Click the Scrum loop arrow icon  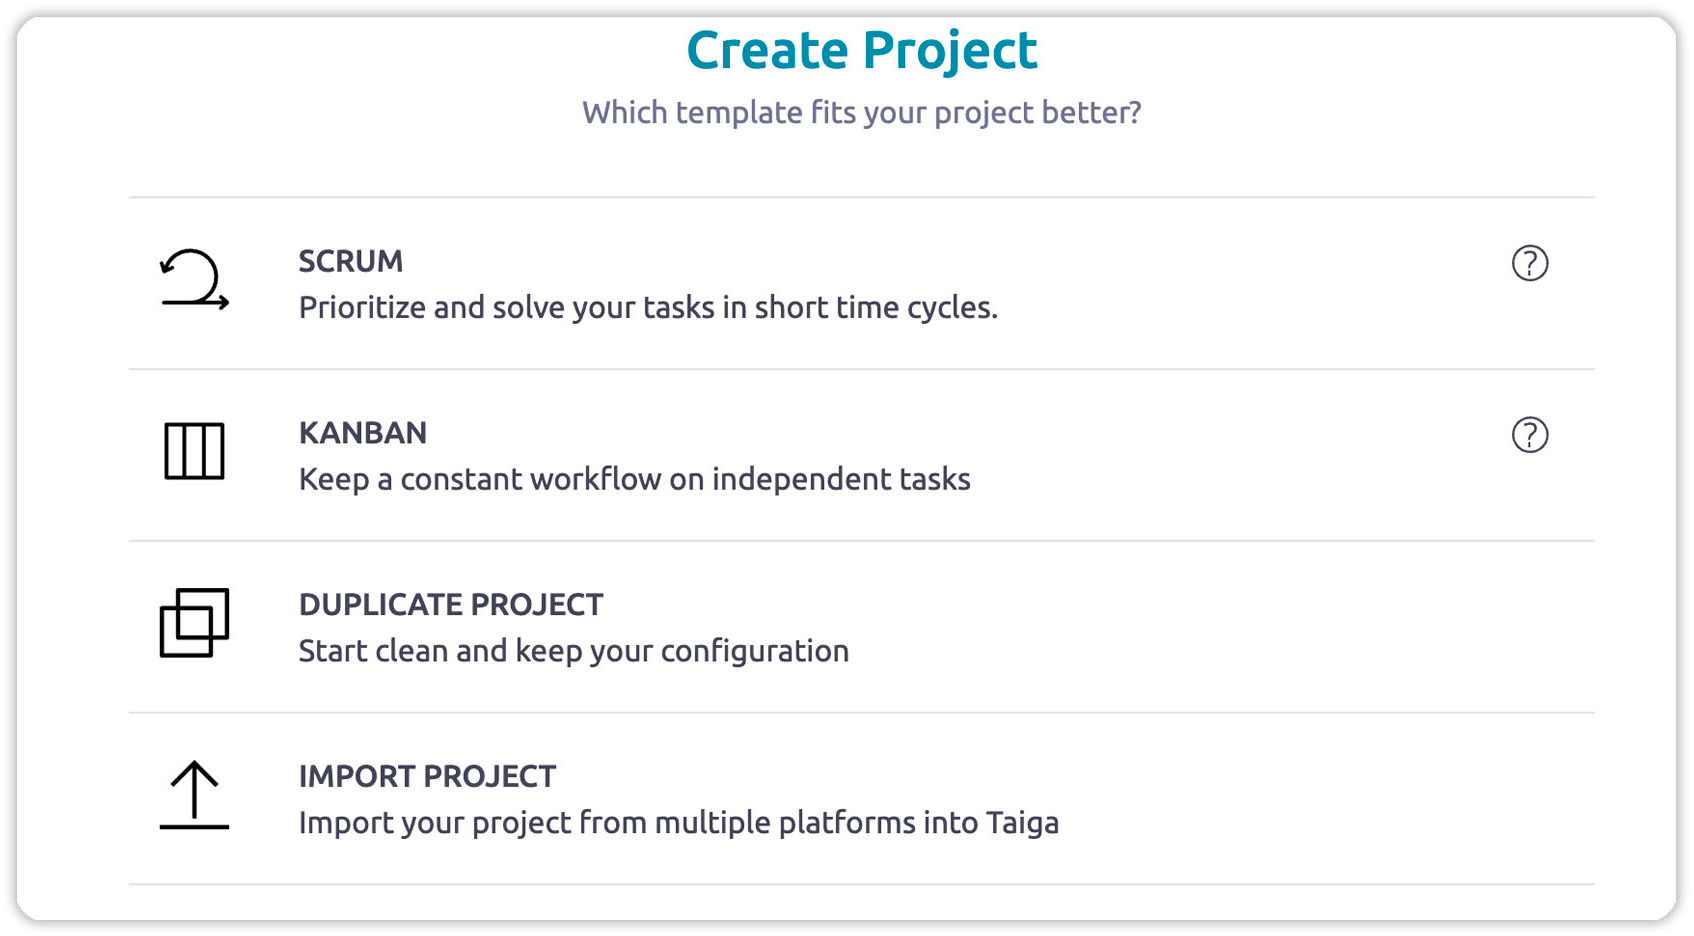tap(194, 279)
